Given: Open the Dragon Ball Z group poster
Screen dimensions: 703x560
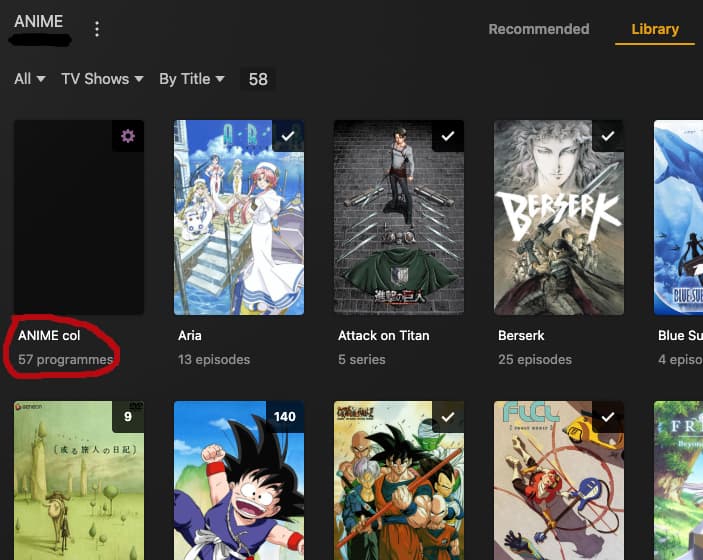Looking at the screenshot, I should coord(399,481).
